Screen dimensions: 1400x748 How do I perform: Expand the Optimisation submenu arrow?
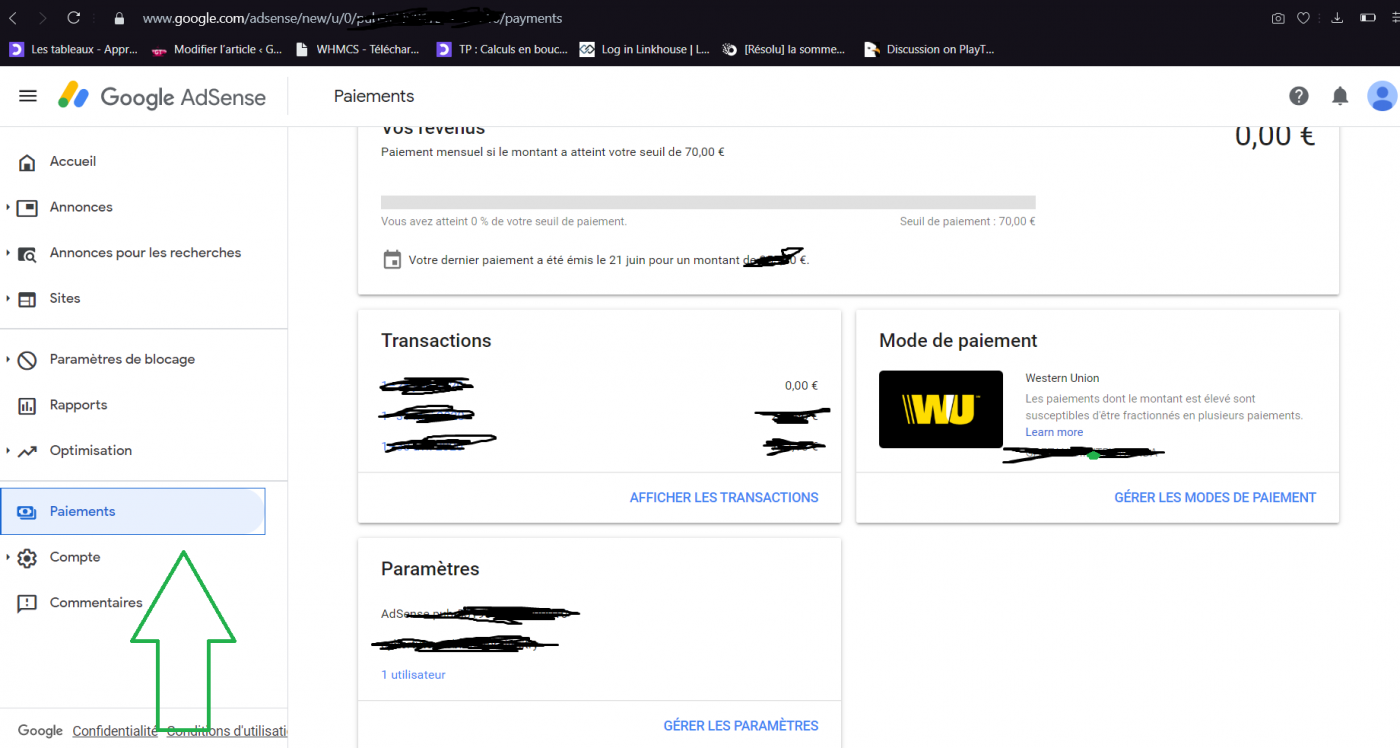point(8,450)
